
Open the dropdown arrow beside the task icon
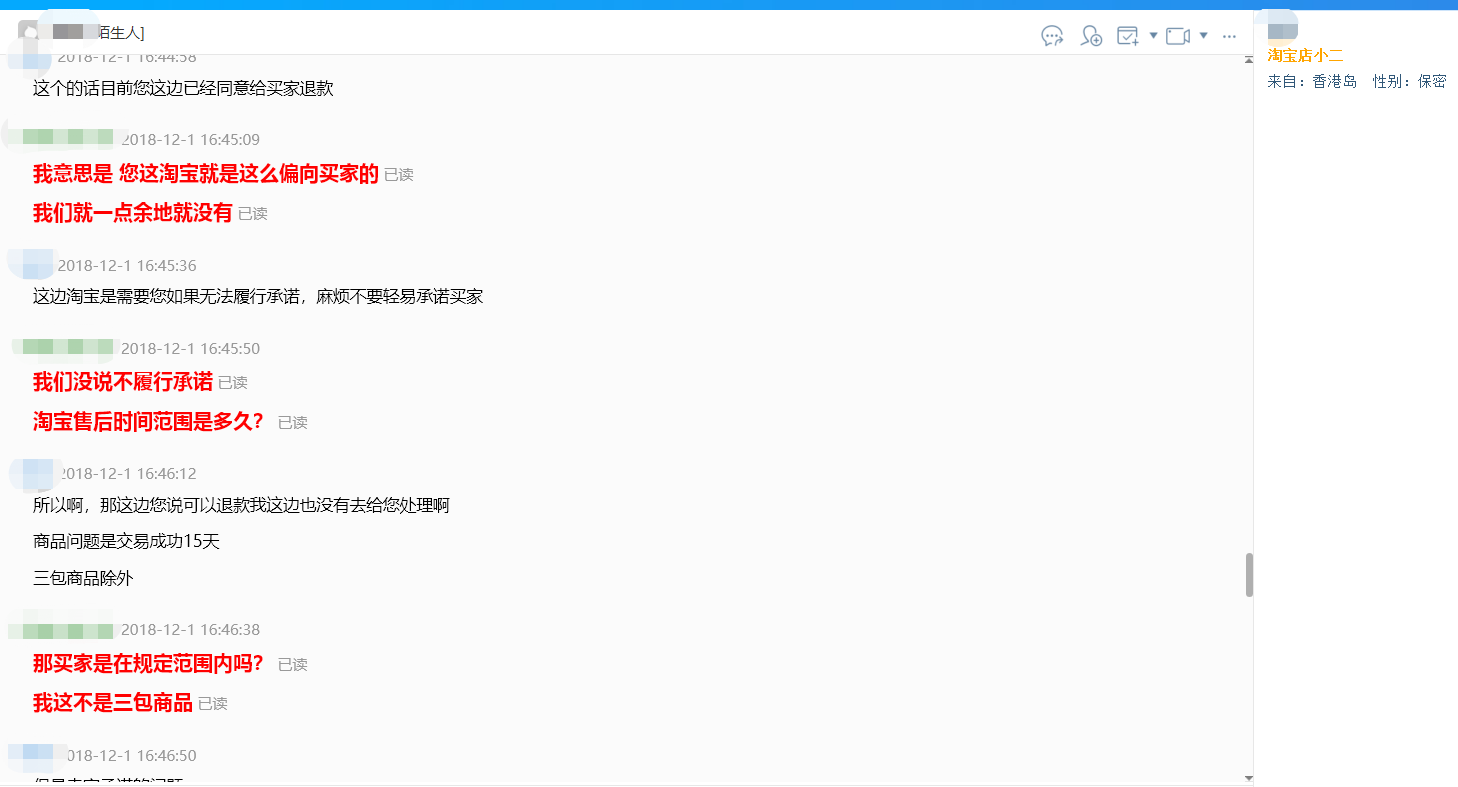point(1153,35)
